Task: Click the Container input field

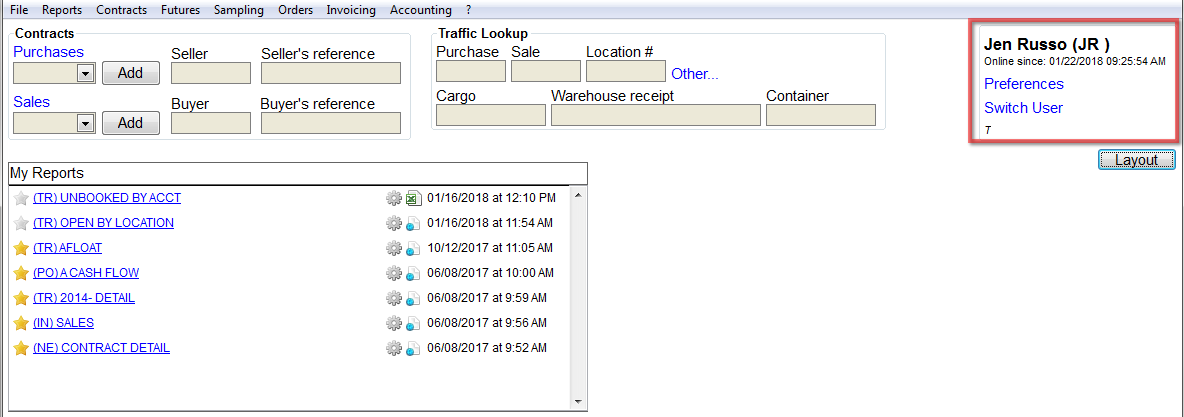Action: (821, 115)
